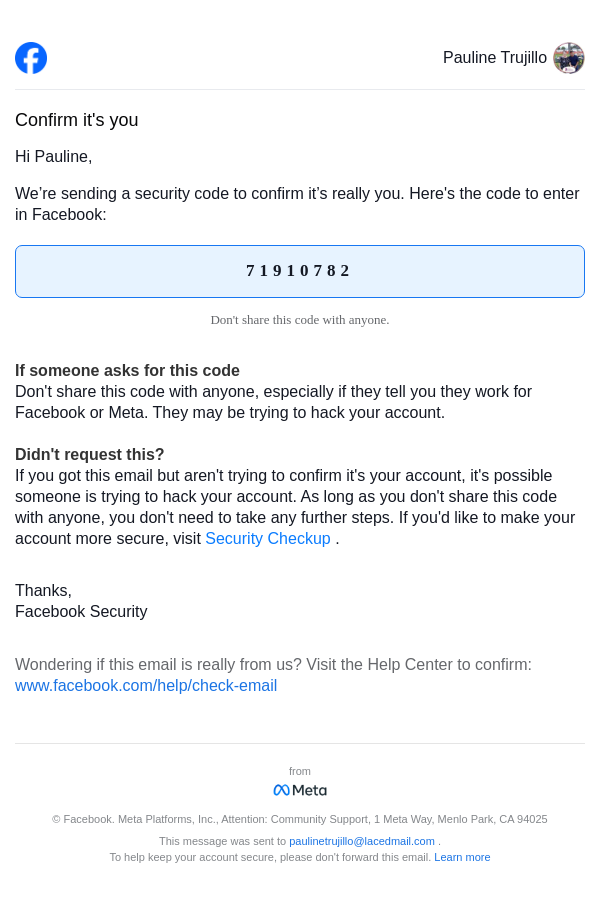Click the Pauline Trujillo name in header
Screen dimensions: 600x913
coord(495,58)
